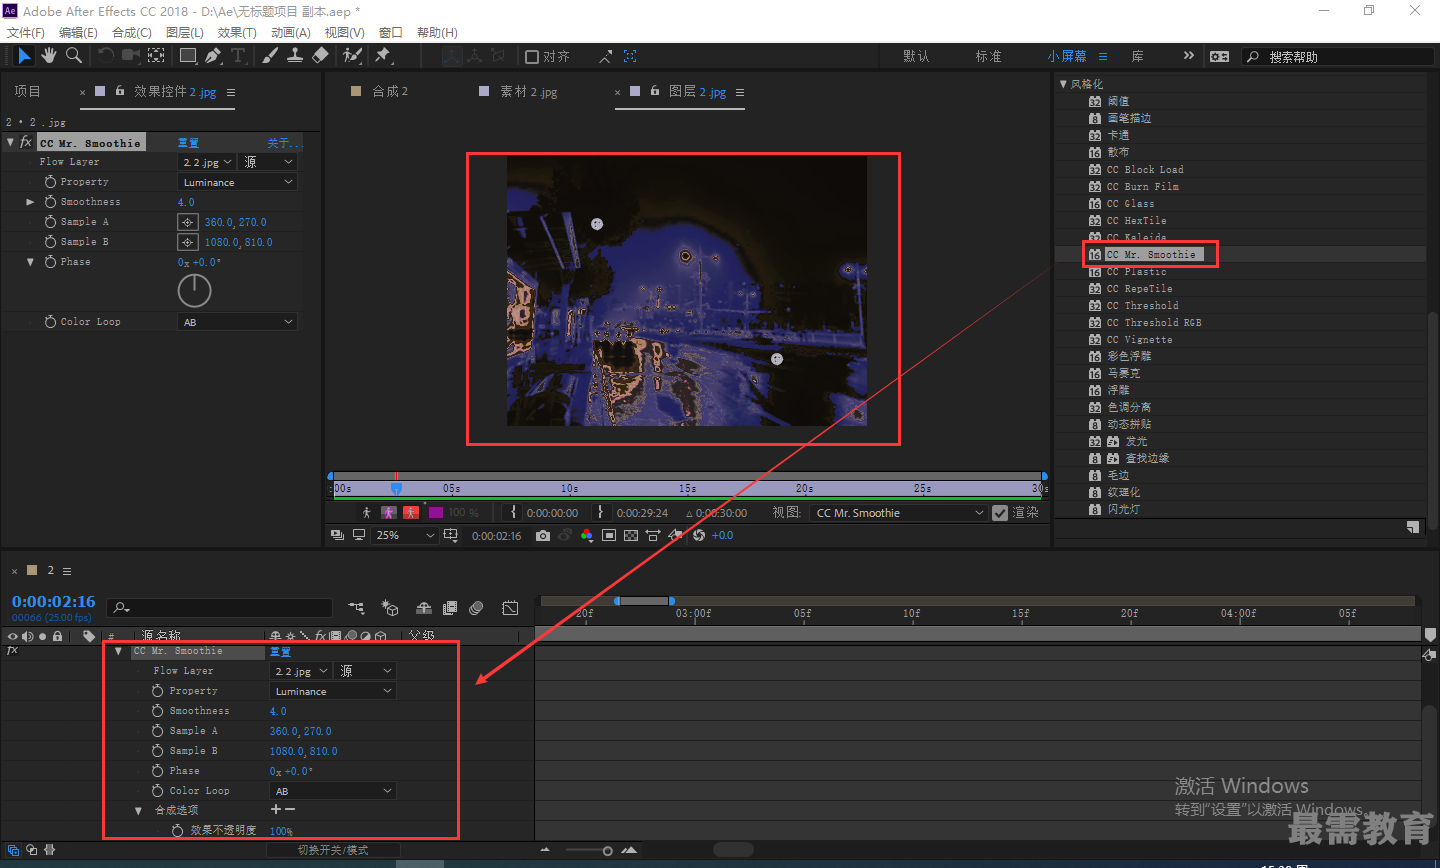Click the 切换开关/模式 button
The image size is (1440, 868).
pos(333,850)
